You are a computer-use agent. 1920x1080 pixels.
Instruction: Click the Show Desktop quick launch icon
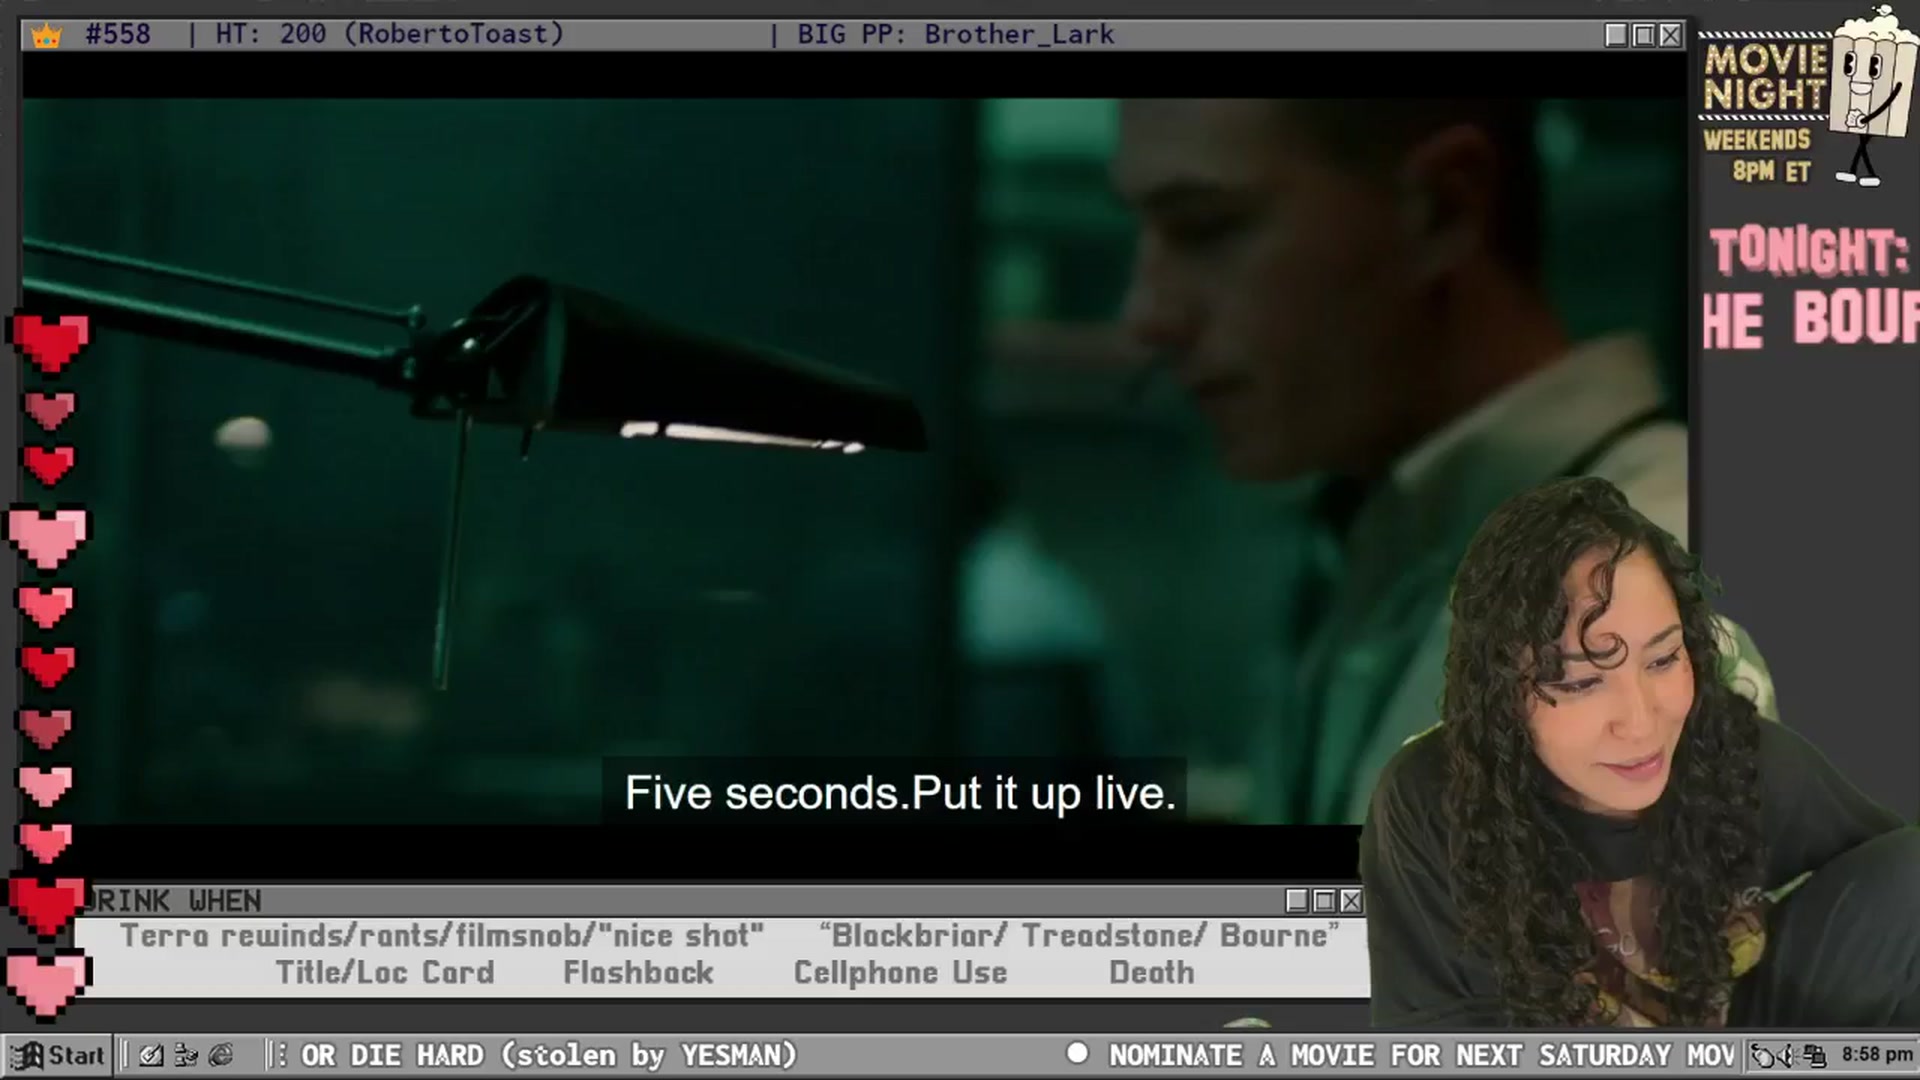click(151, 1055)
